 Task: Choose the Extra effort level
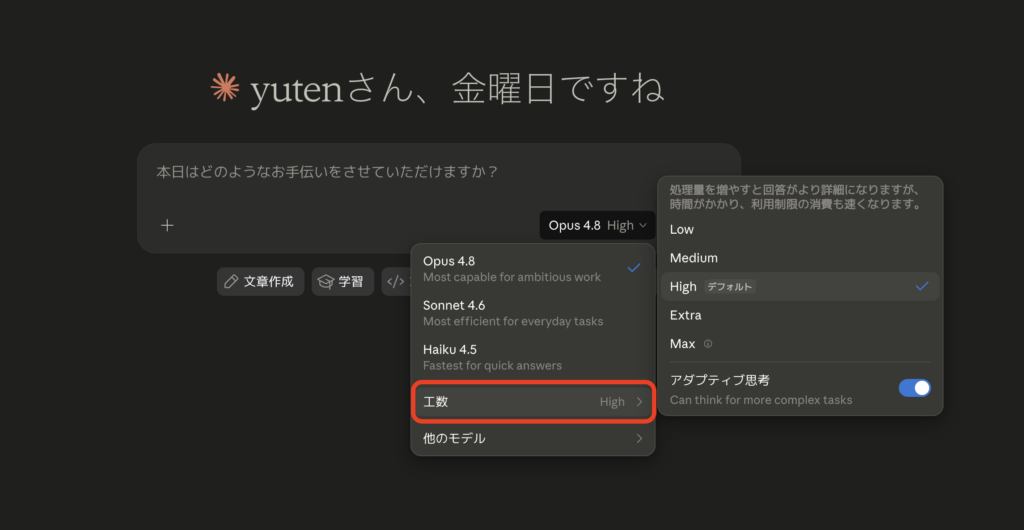[800, 315]
